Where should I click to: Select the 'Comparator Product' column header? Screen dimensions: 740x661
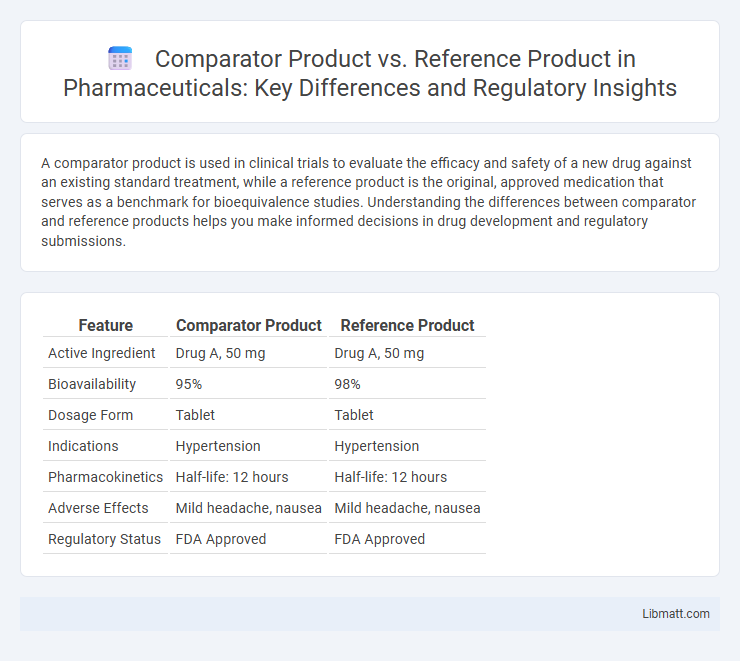(248, 325)
